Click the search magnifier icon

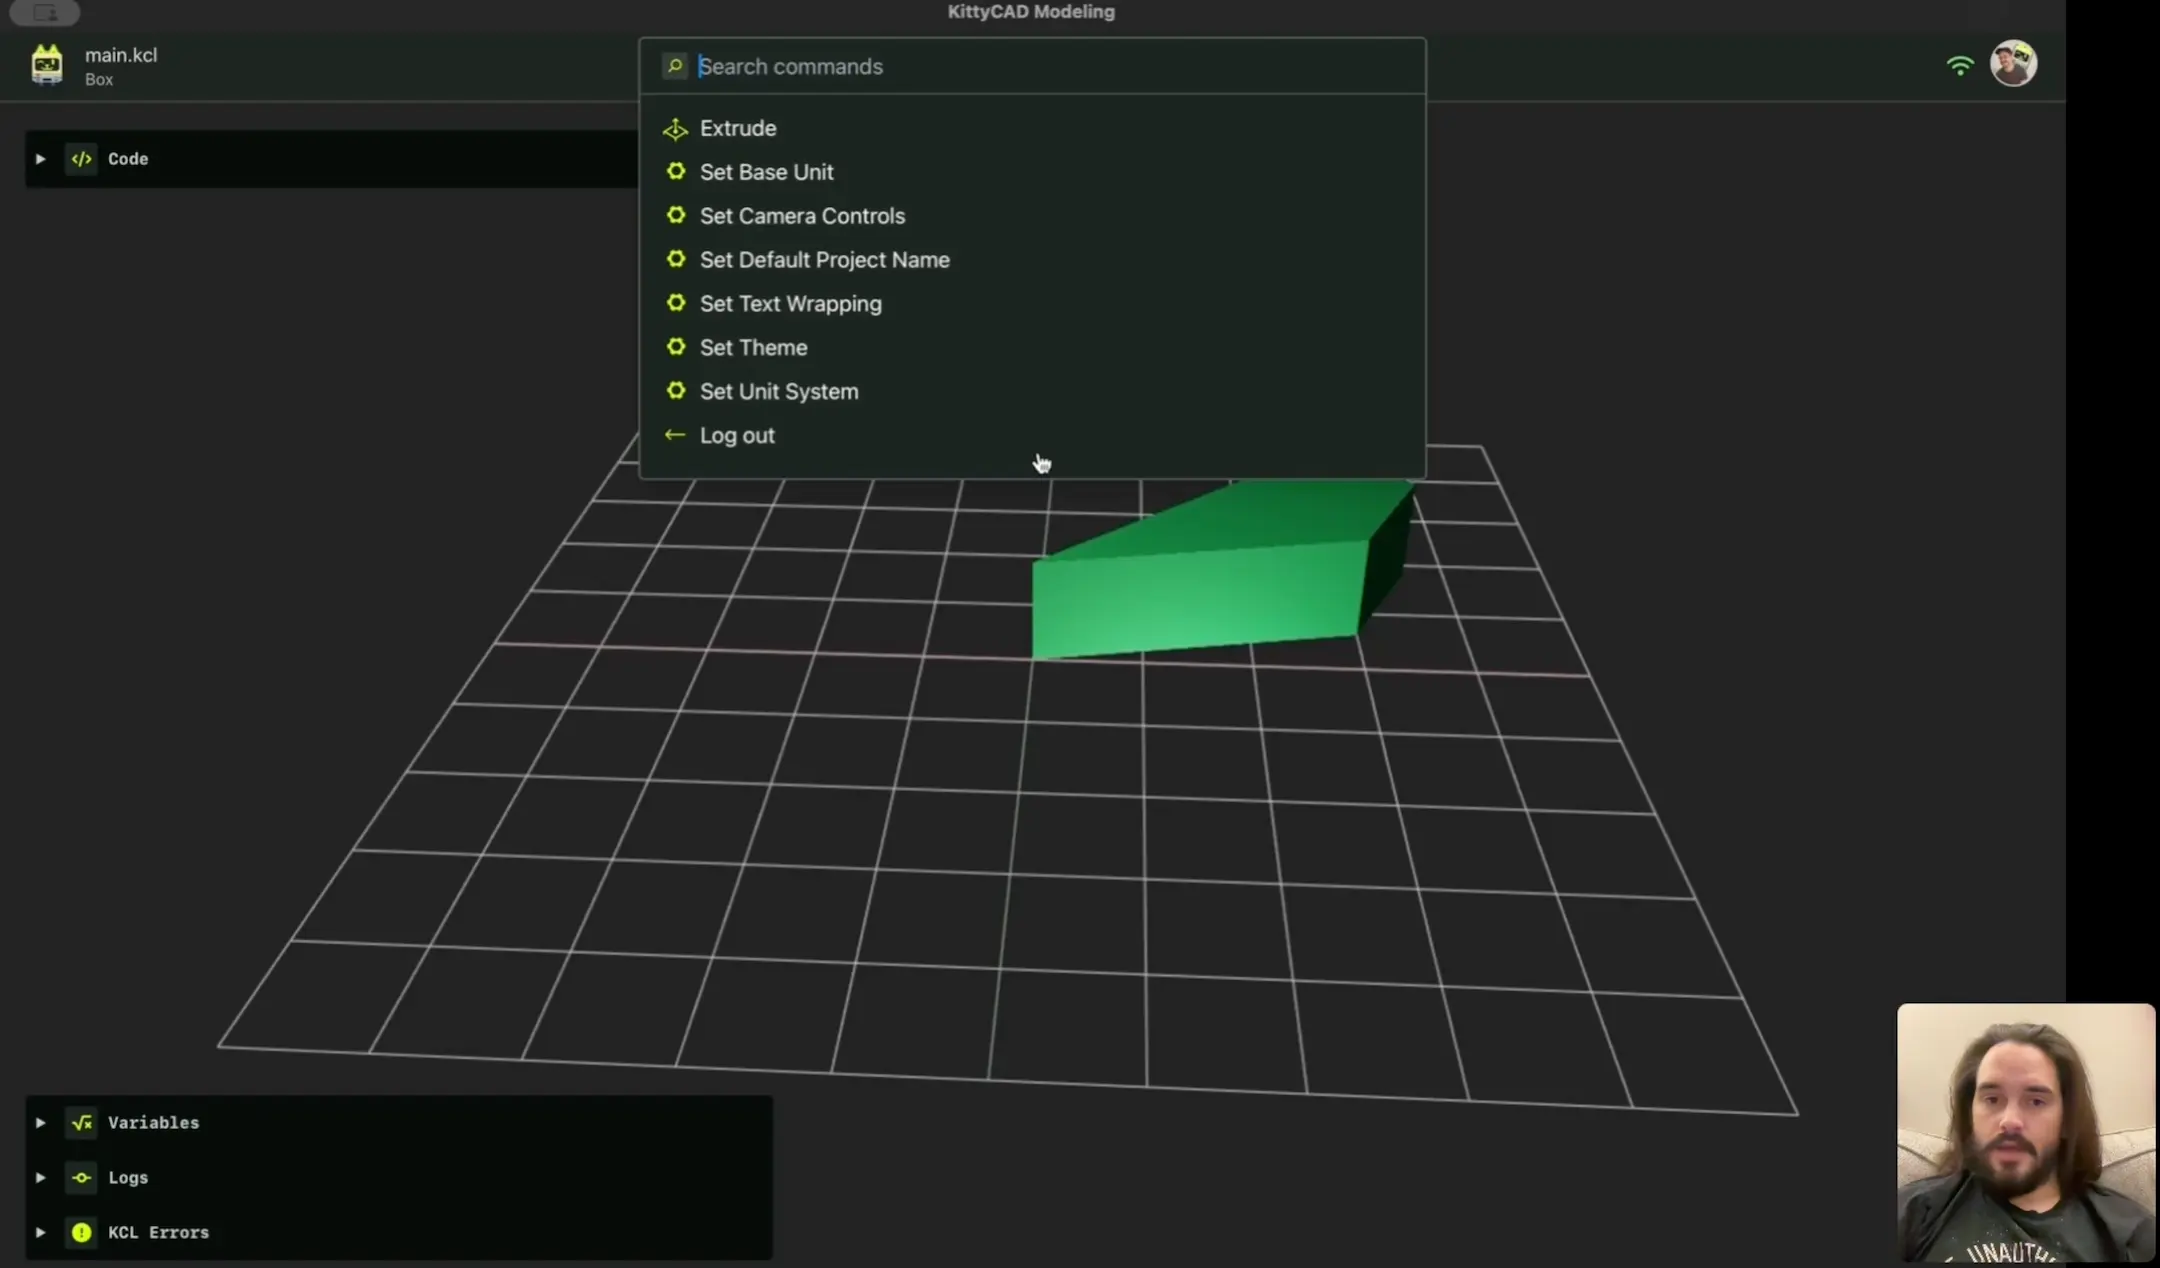tap(675, 66)
